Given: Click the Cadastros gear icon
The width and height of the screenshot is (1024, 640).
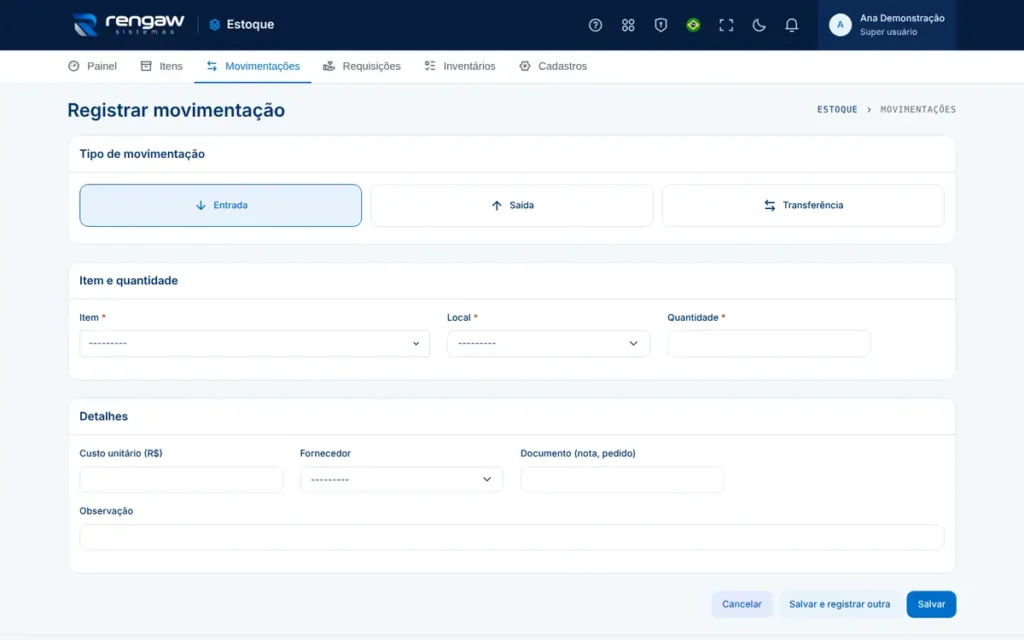Looking at the screenshot, I should pyautogui.click(x=524, y=66).
